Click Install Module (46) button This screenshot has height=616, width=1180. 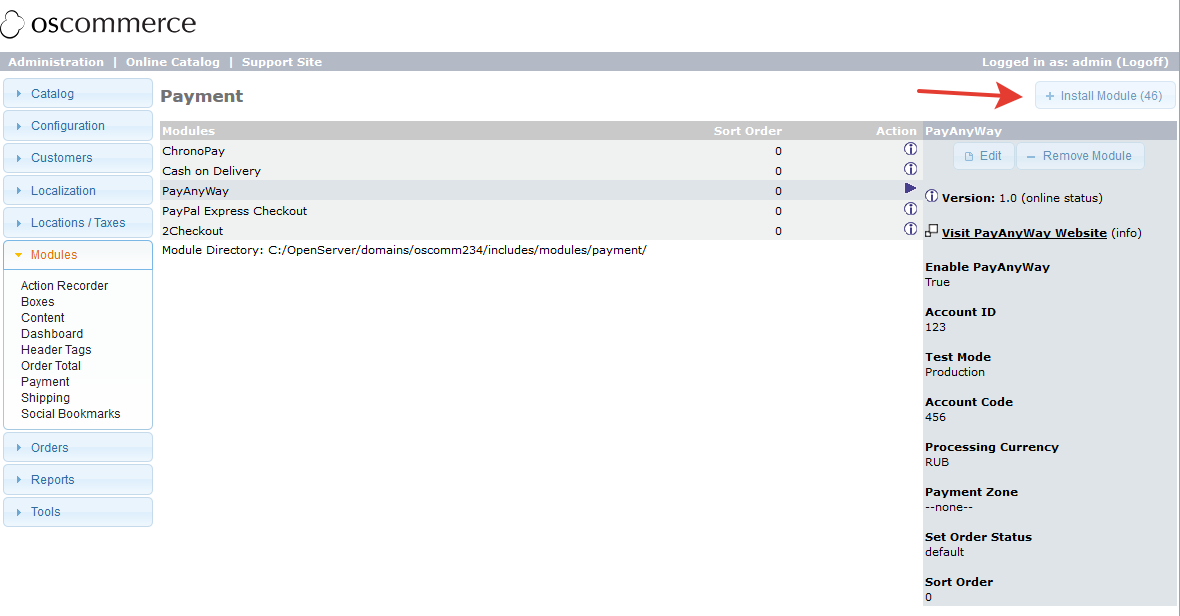point(1105,96)
